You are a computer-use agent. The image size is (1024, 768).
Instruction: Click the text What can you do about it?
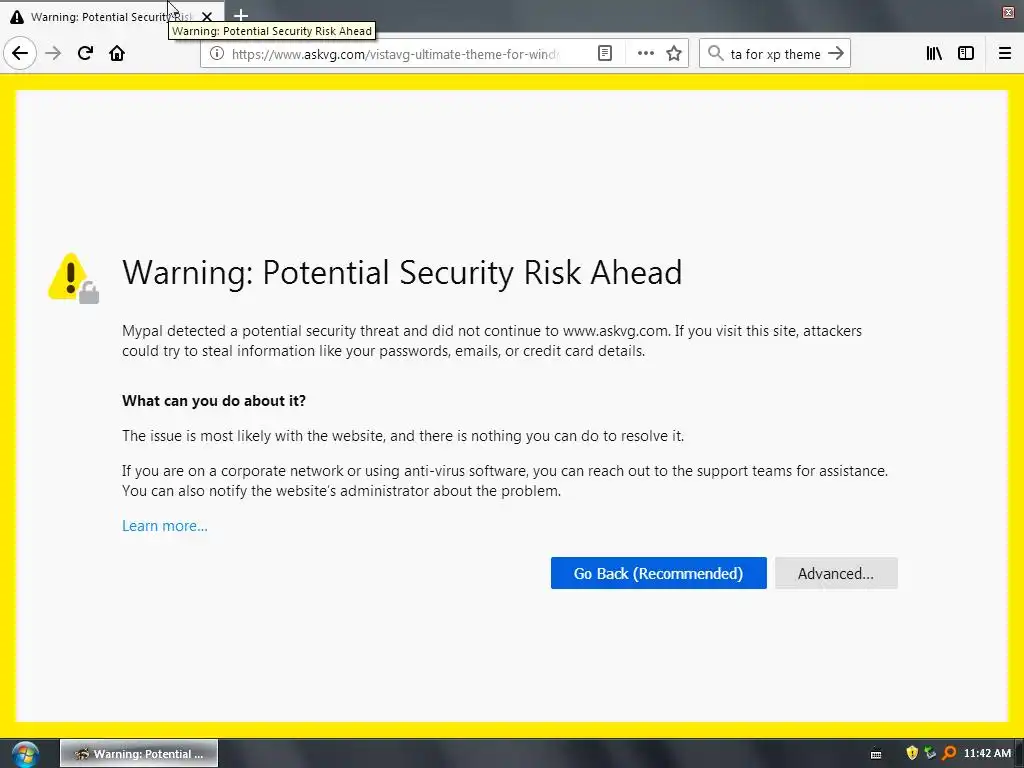[x=214, y=401]
